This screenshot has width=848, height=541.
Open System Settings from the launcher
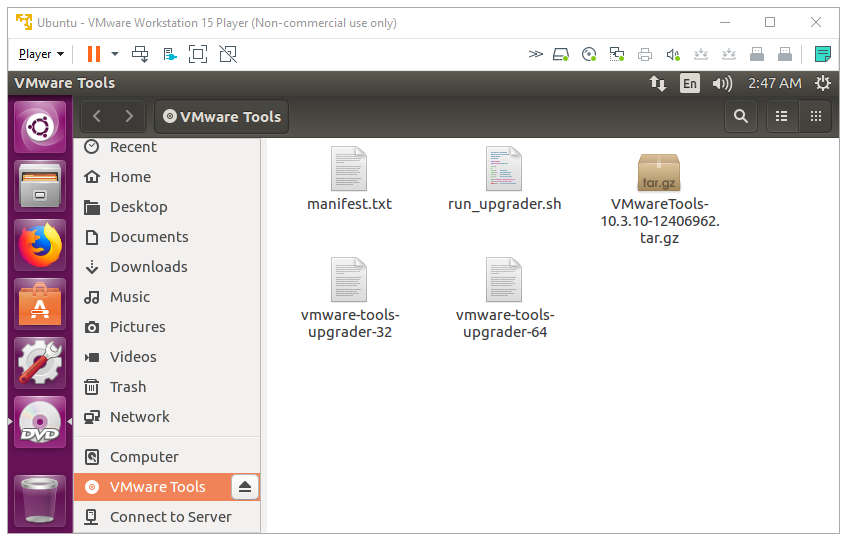(40, 363)
